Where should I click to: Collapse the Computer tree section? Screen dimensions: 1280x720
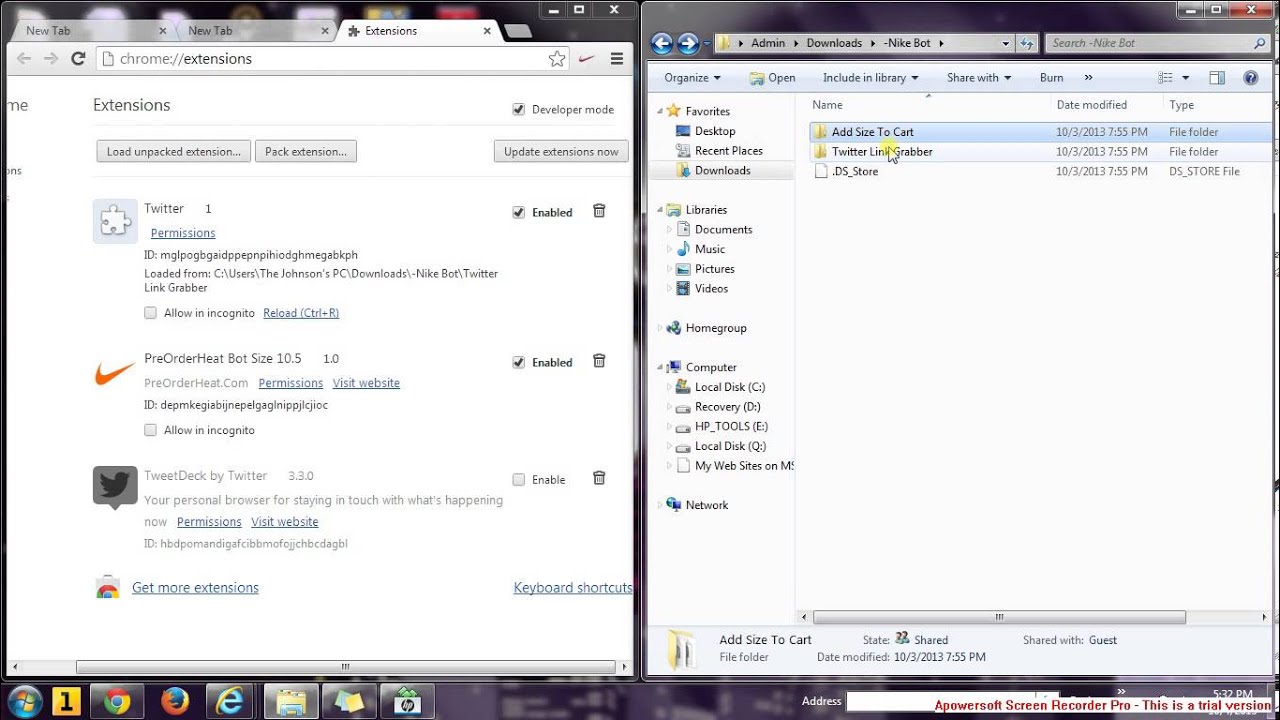click(x=660, y=367)
